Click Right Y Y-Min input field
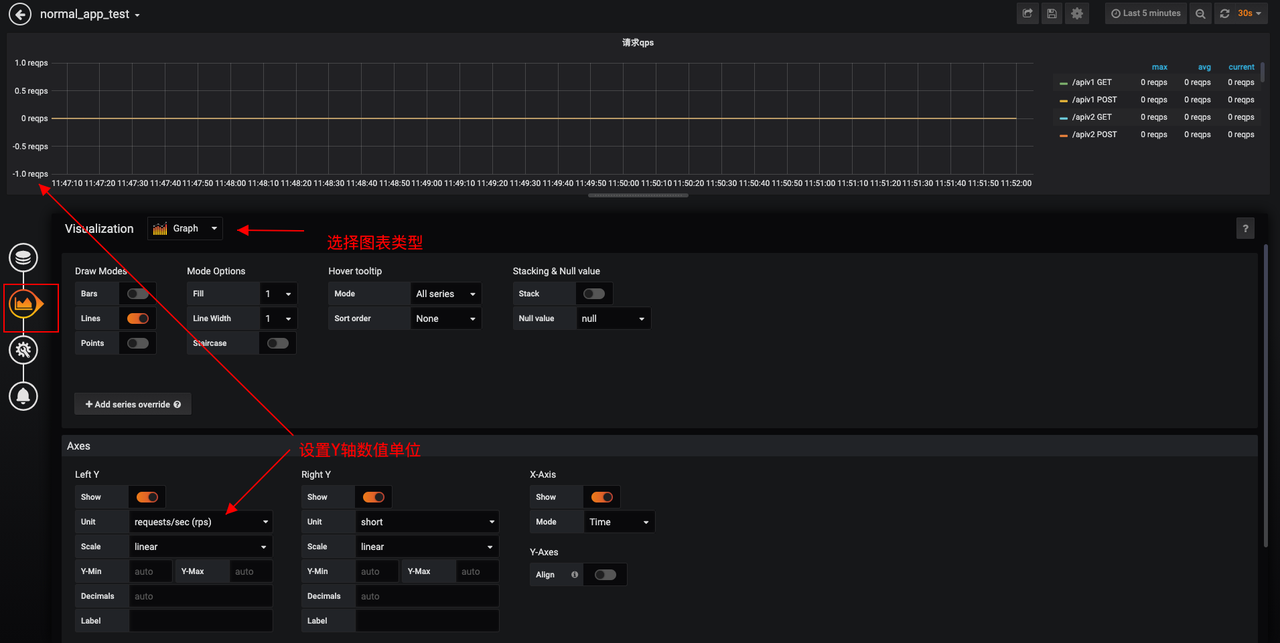 pyautogui.click(x=377, y=571)
